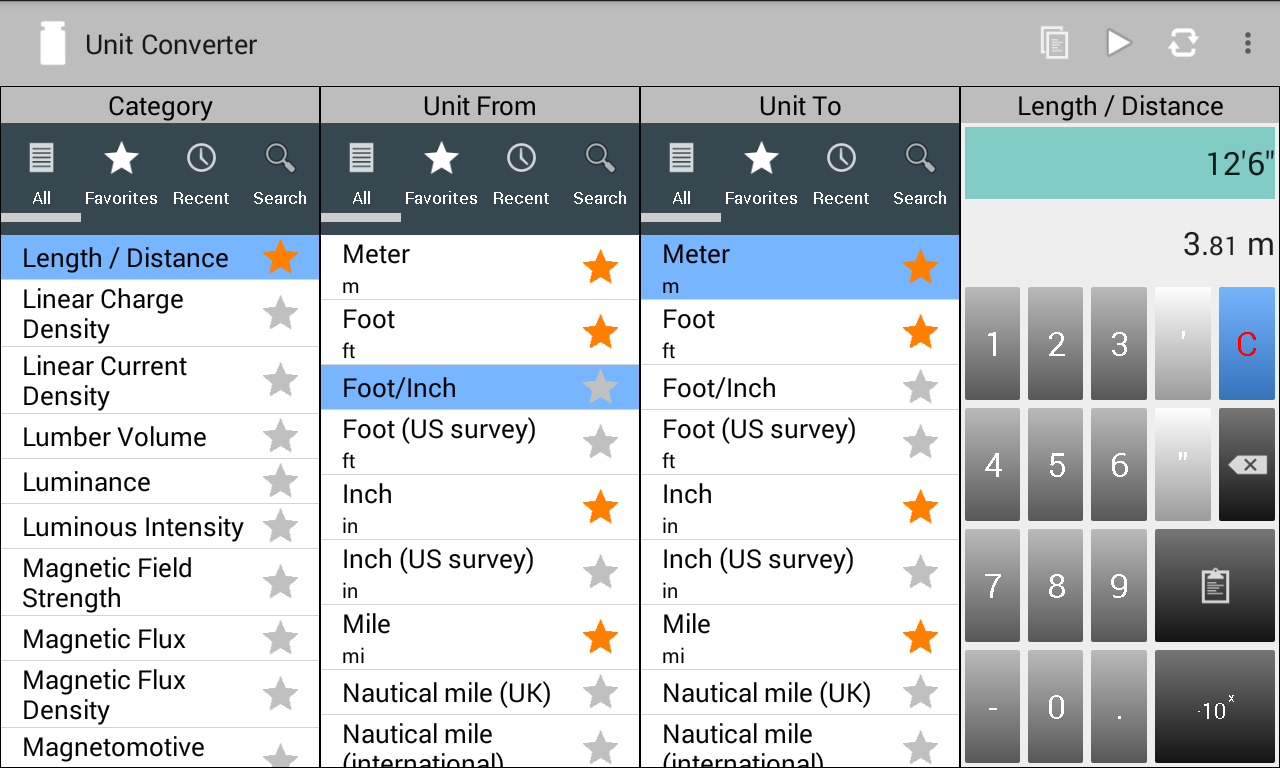Tap digit 3 on the keypad
1280x768 pixels.
point(1119,343)
